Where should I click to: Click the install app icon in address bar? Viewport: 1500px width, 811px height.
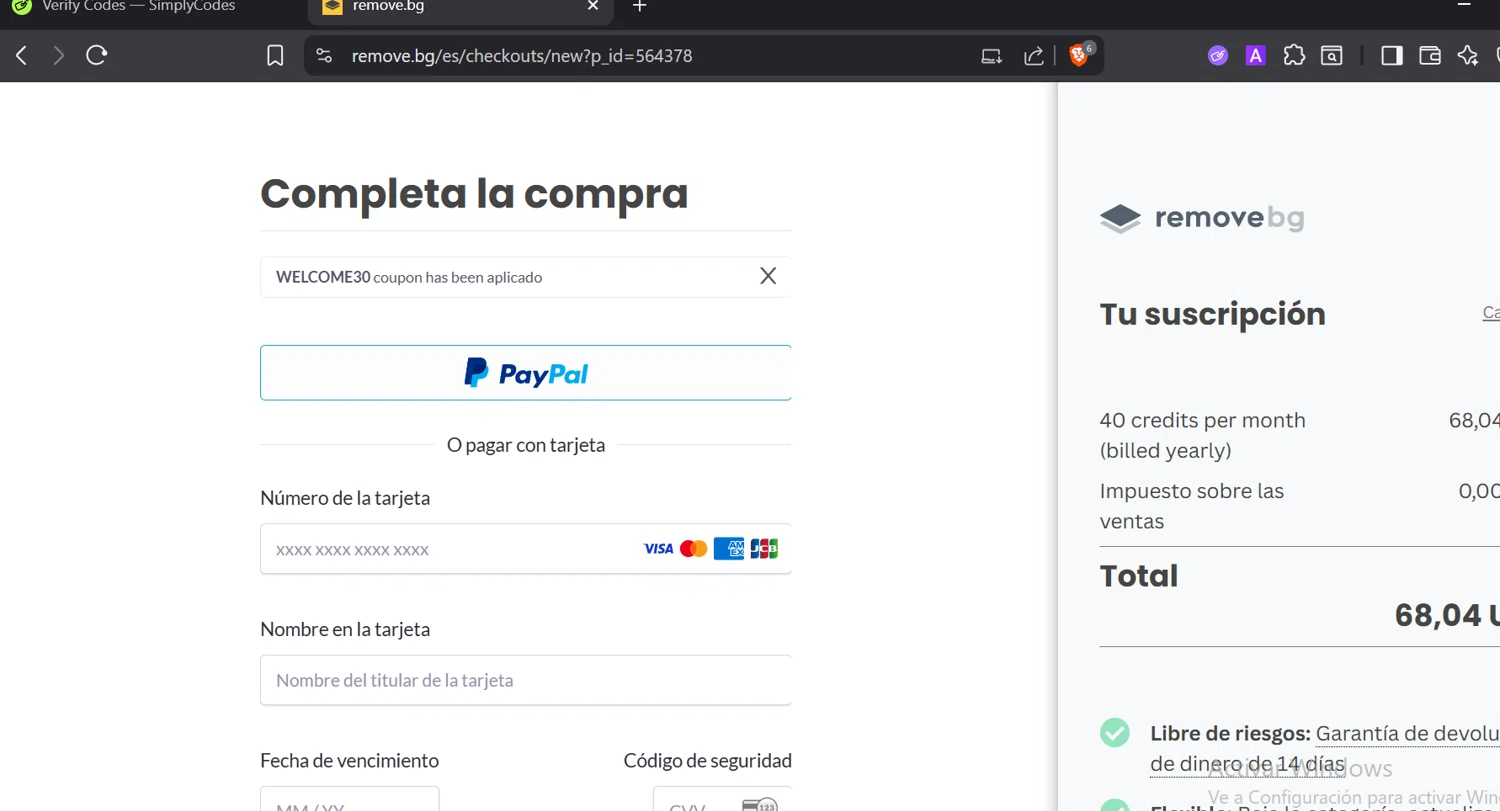[991, 56]
